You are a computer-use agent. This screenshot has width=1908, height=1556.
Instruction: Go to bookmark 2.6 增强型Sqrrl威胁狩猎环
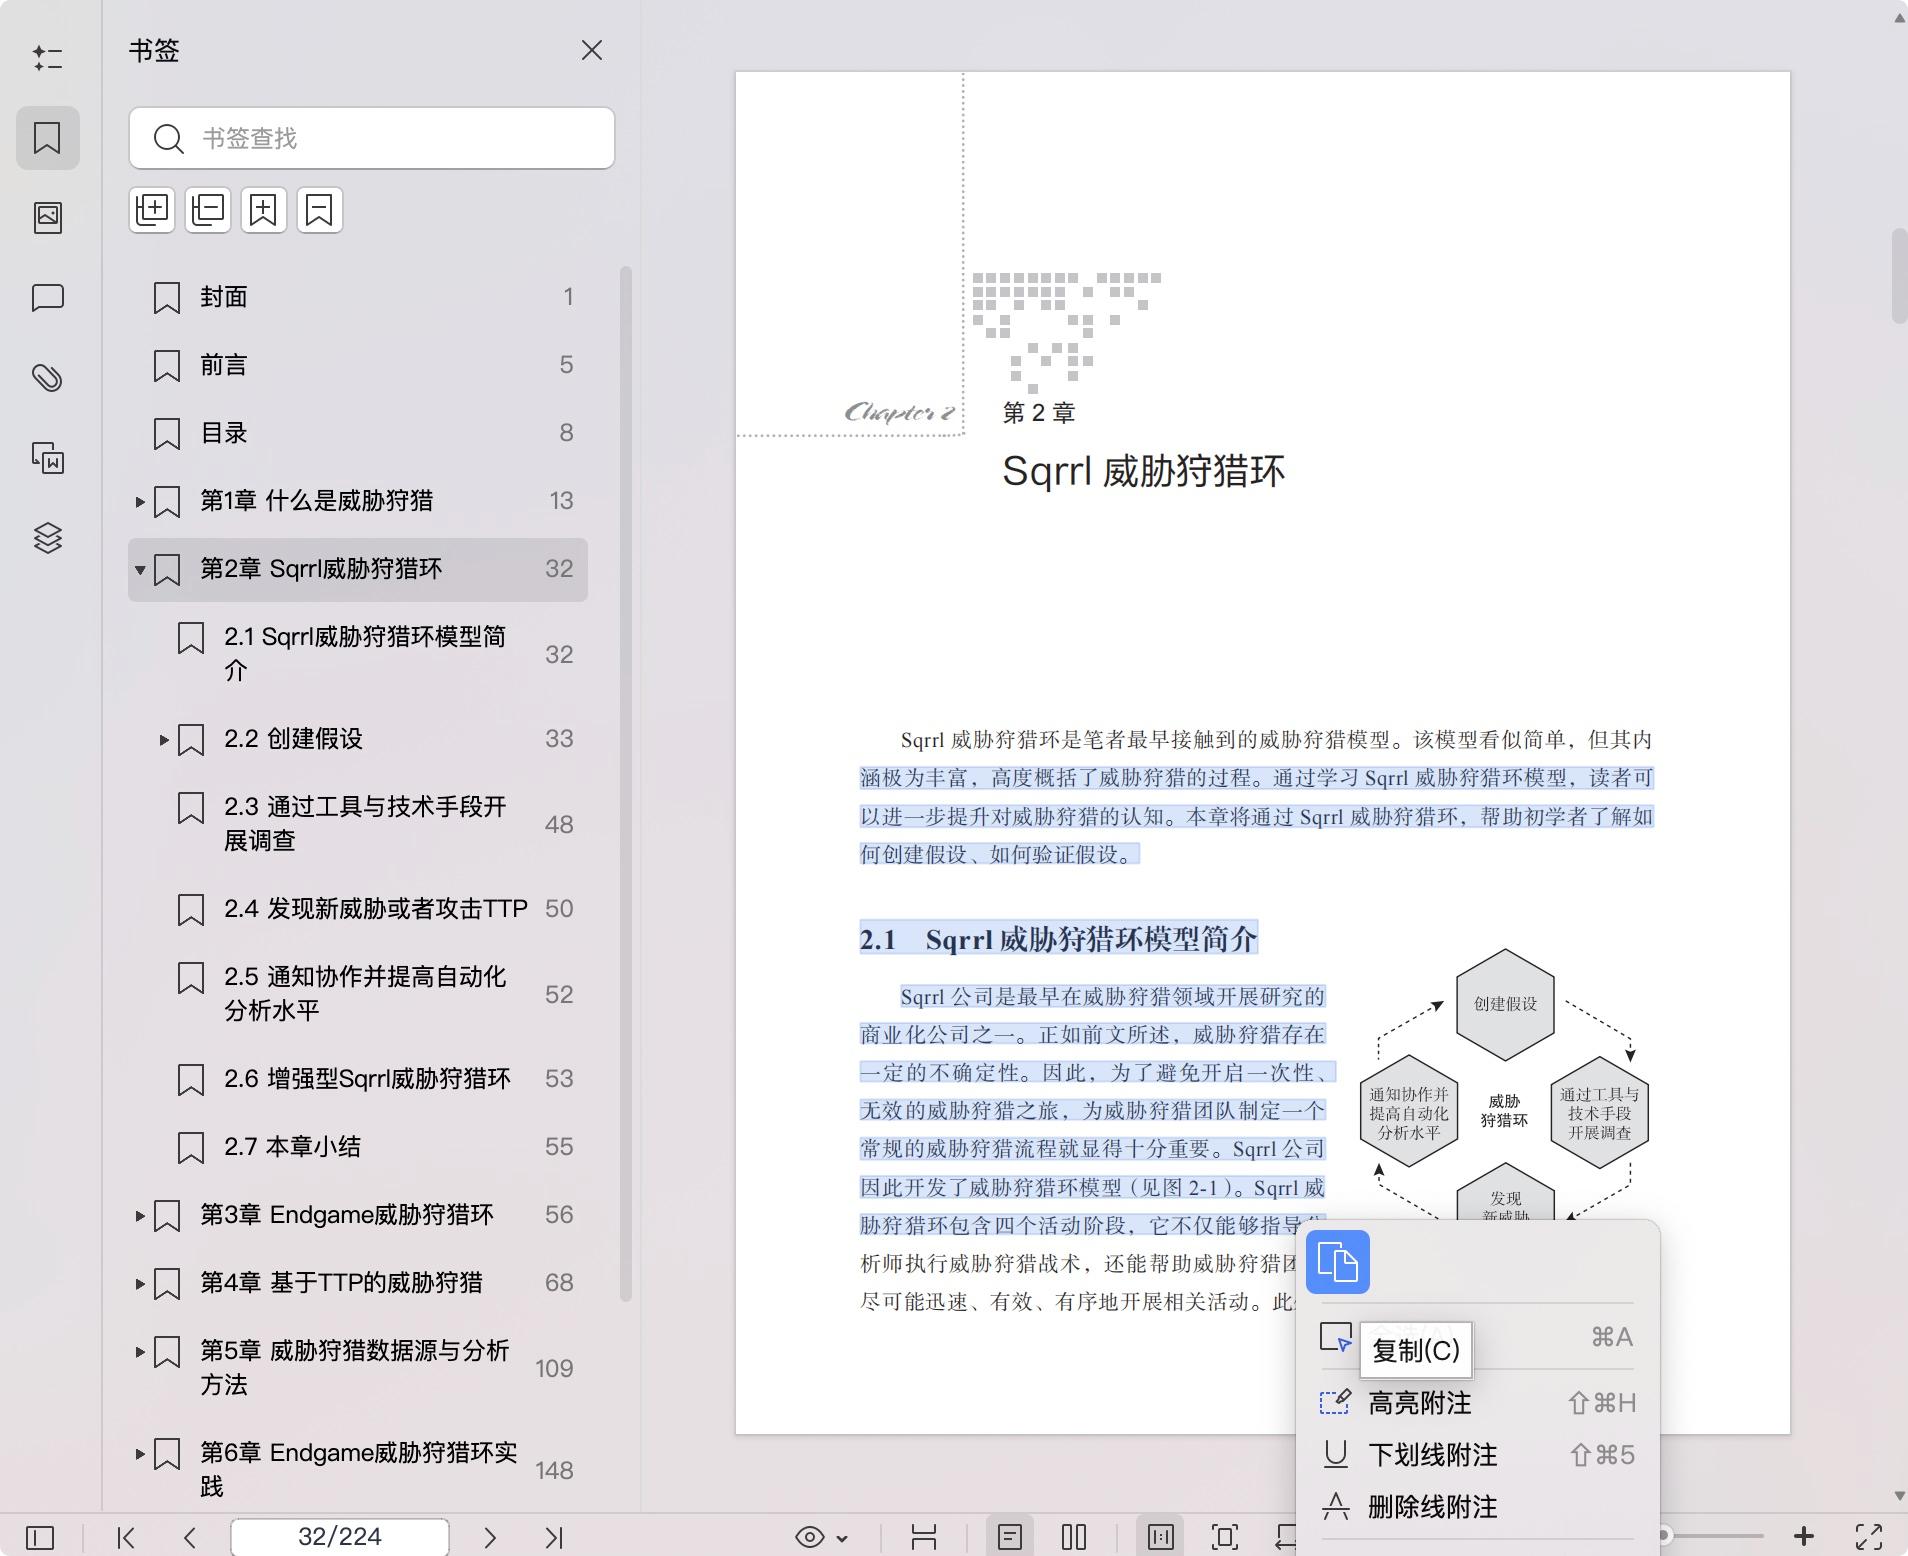pyautogui.click(x=357, y=1079)
